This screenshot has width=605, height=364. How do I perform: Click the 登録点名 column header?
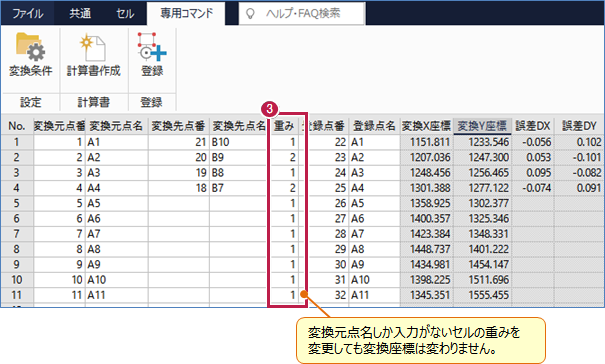(x=374, y=126)
